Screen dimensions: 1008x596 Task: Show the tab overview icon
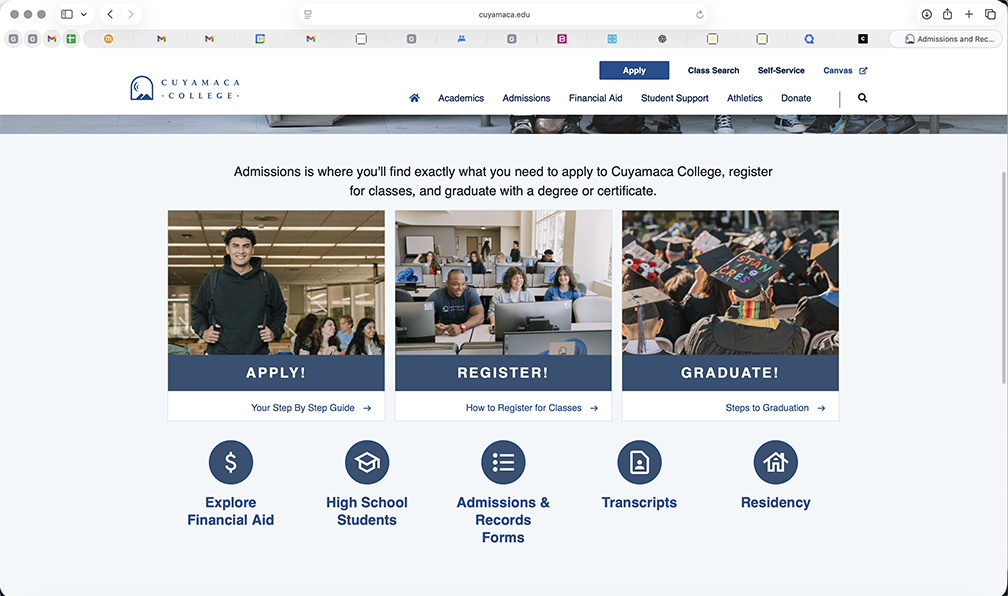coord(990,14)
